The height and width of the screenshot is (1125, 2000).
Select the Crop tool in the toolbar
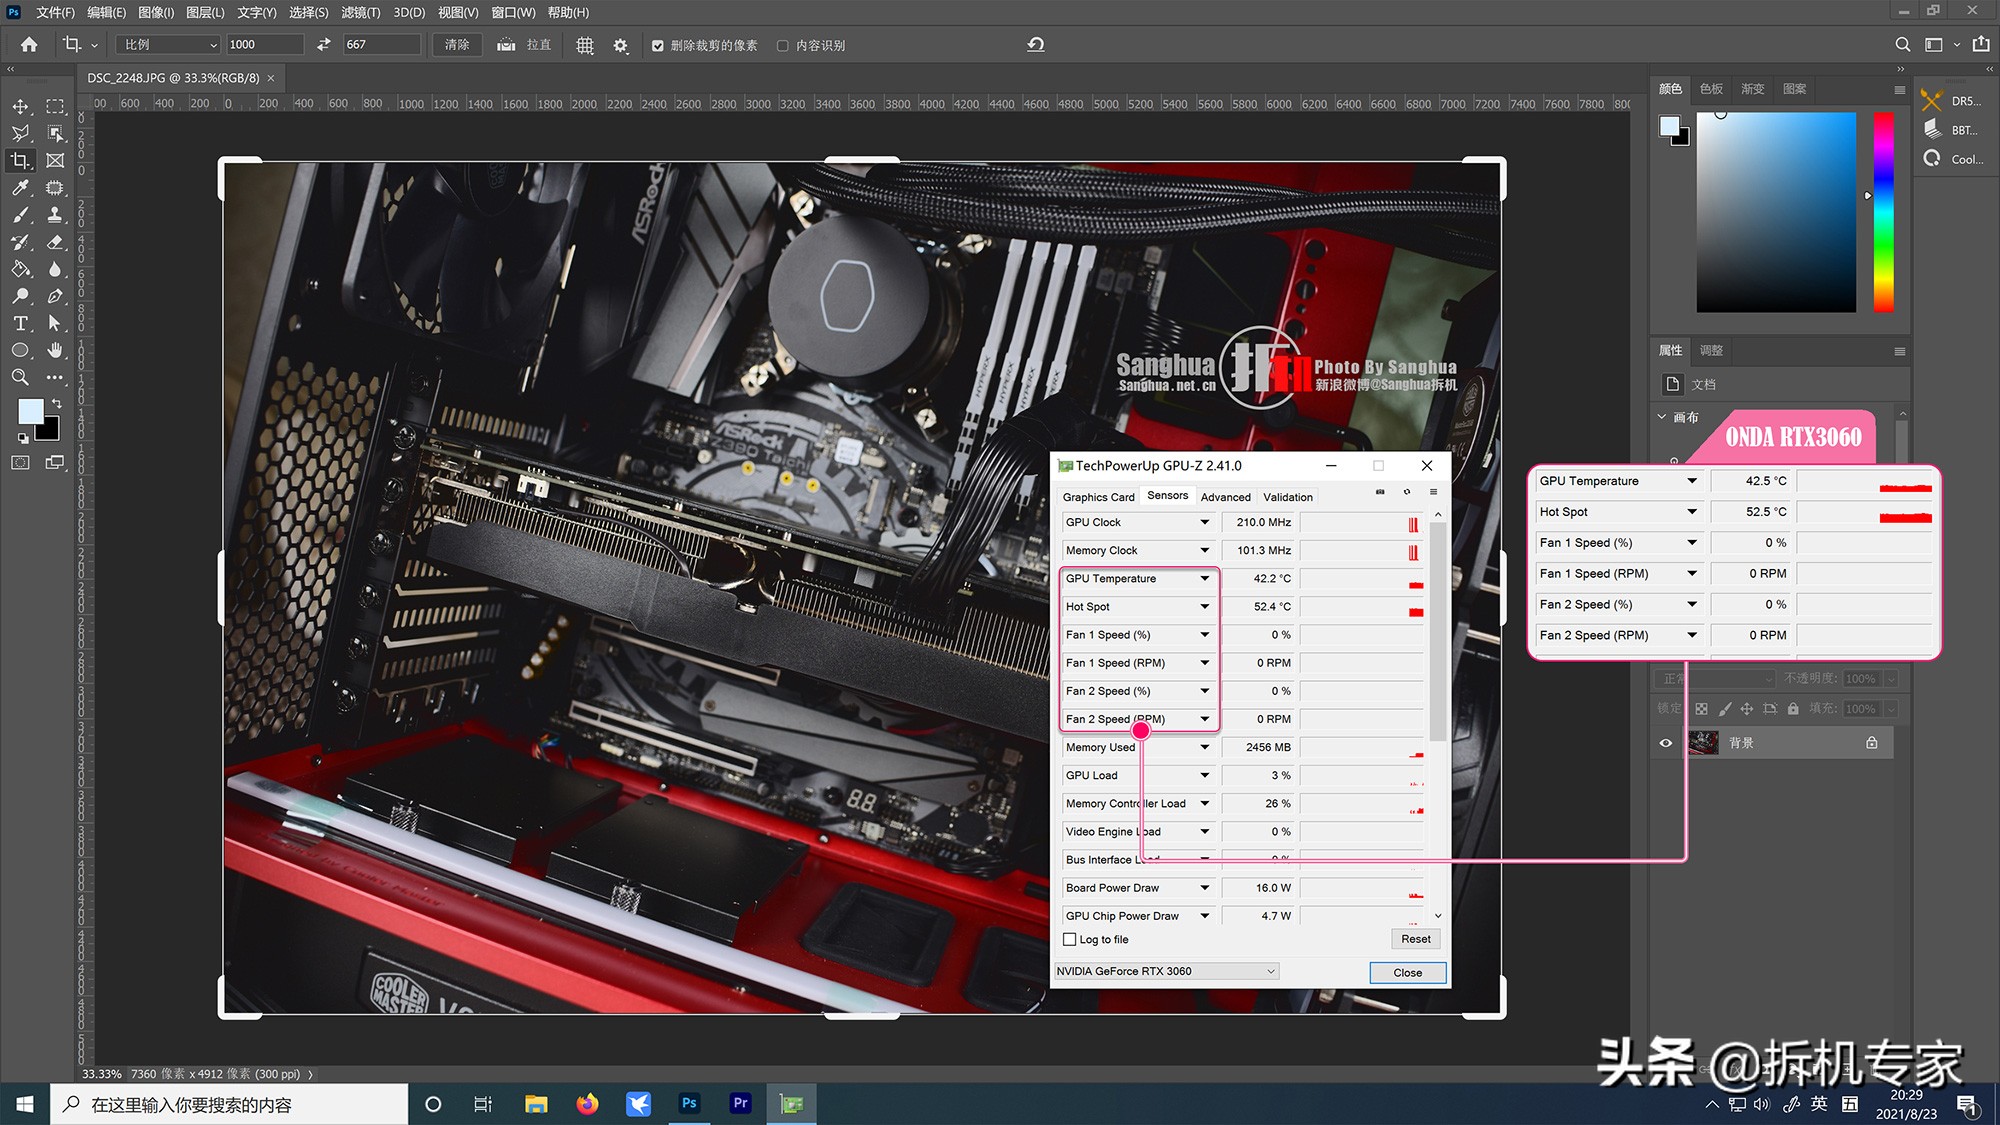[20, 160]
